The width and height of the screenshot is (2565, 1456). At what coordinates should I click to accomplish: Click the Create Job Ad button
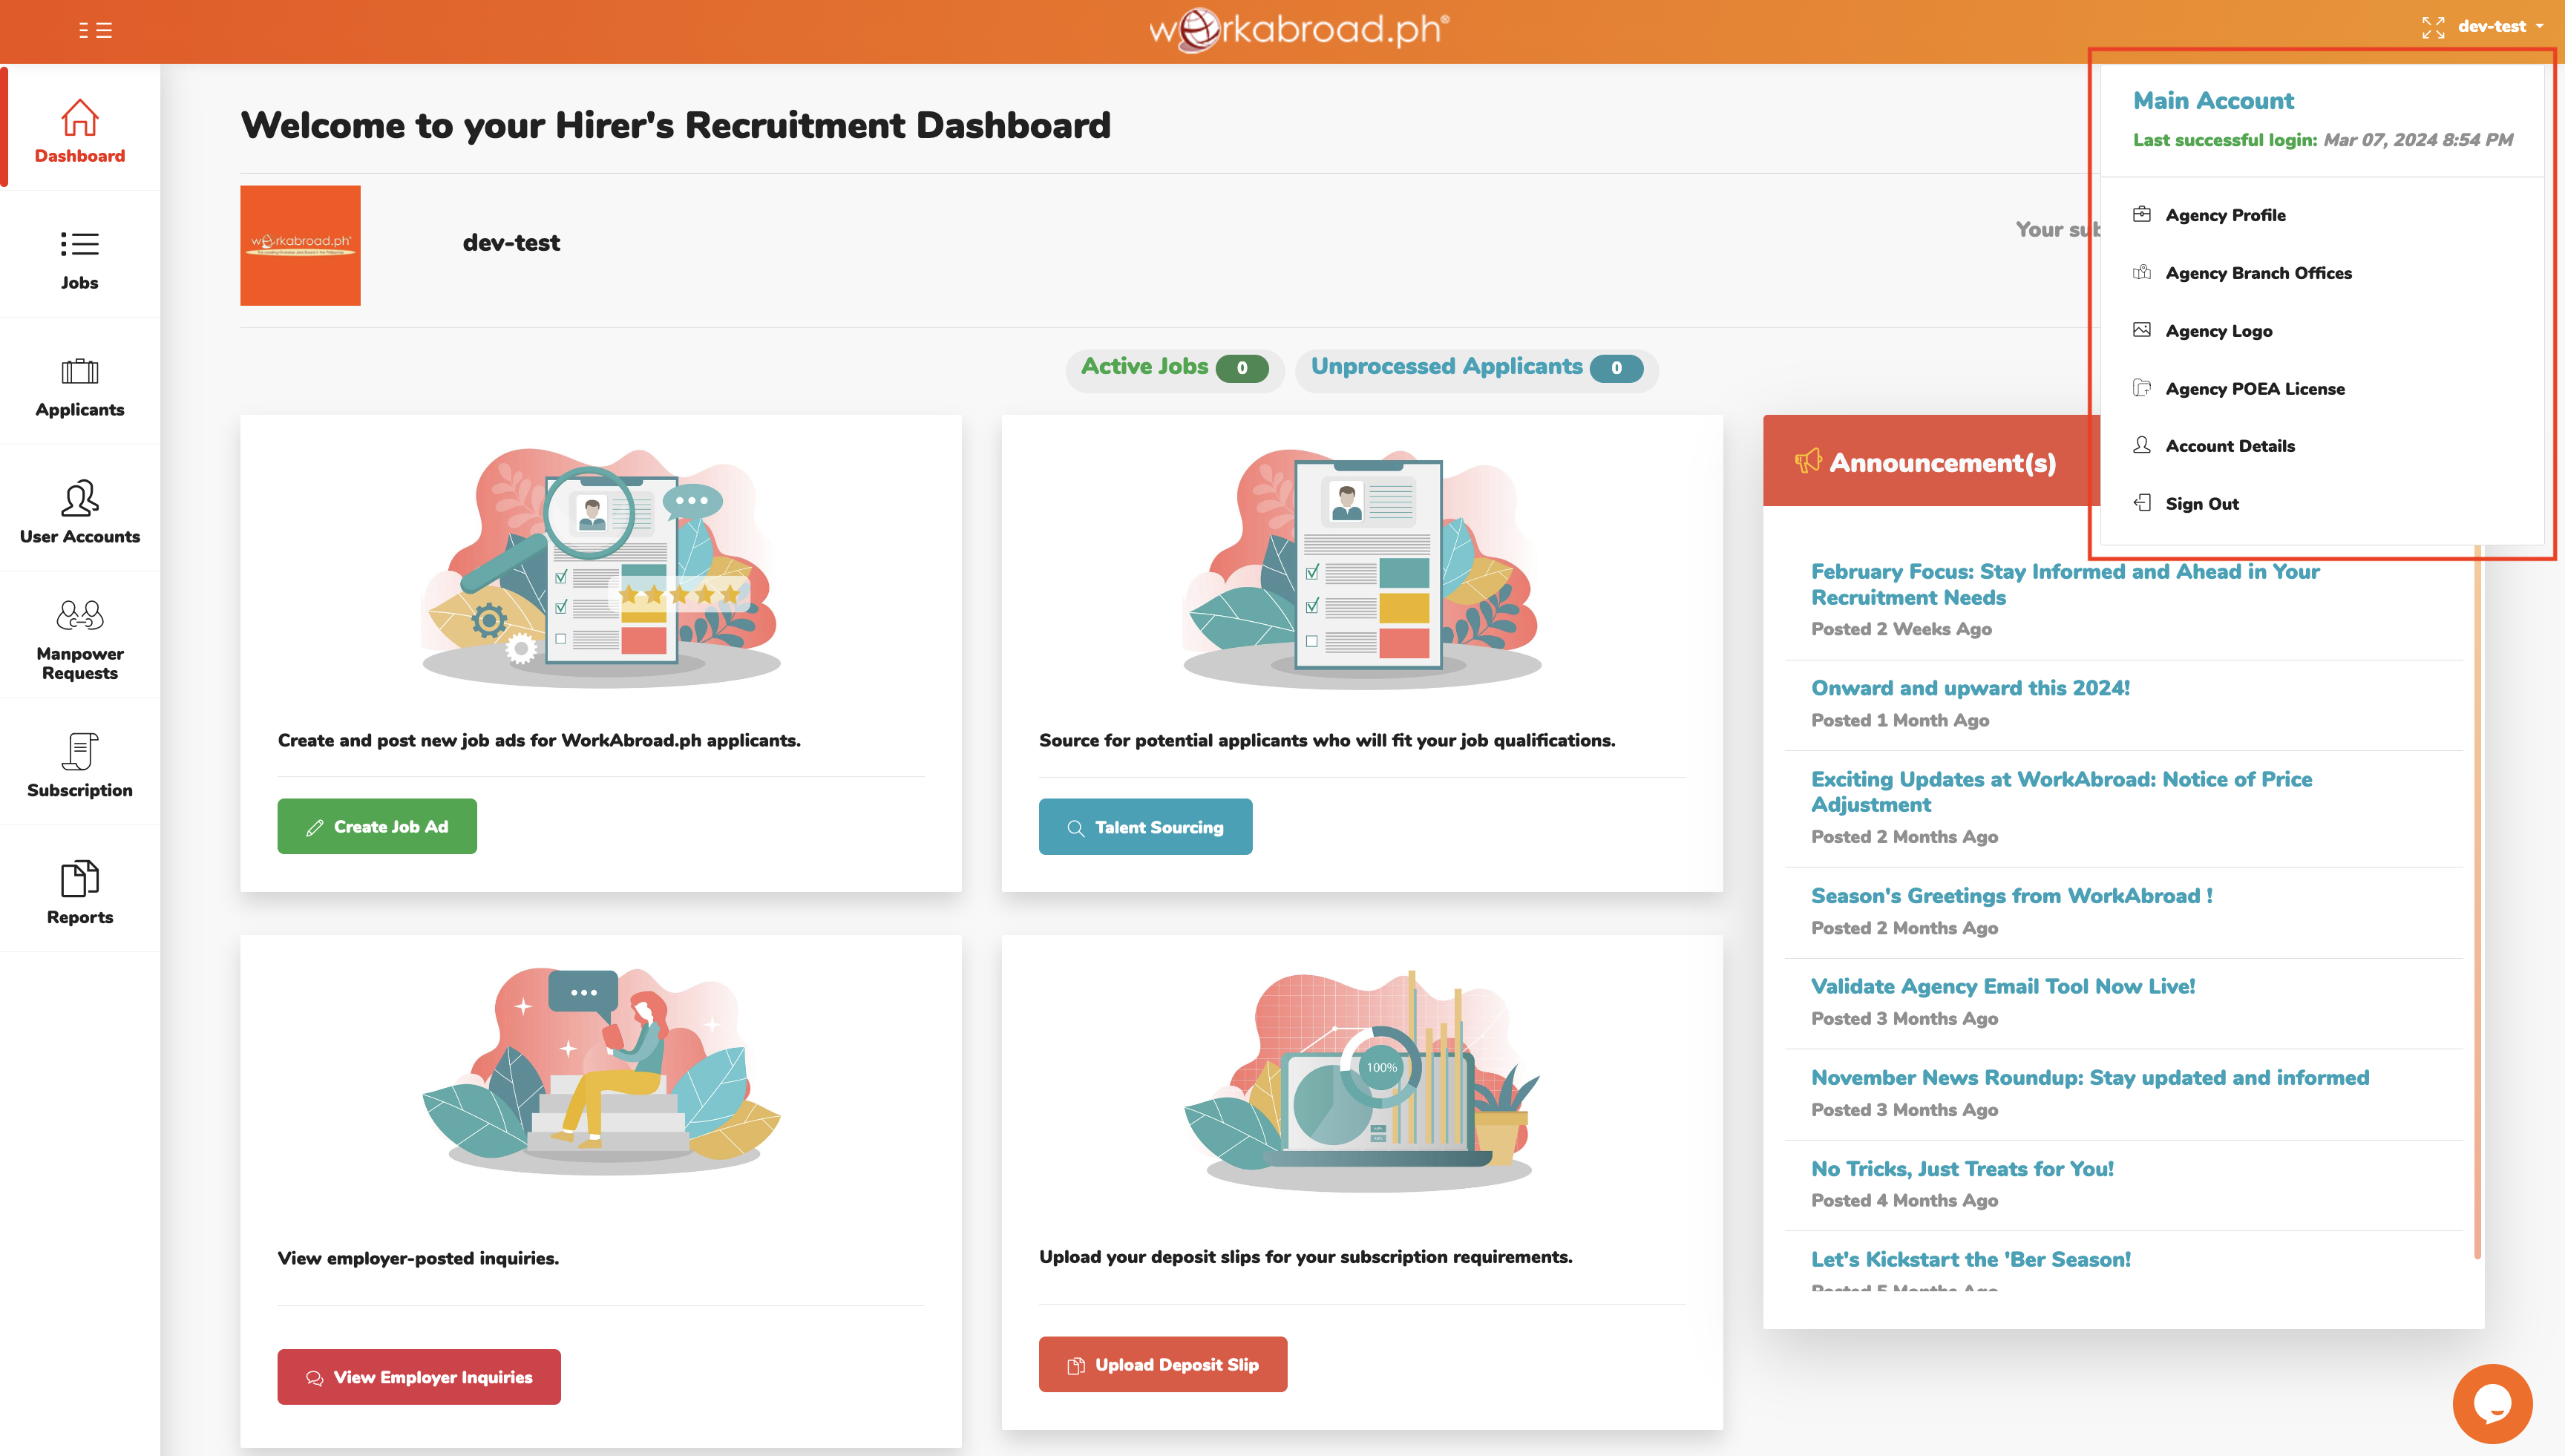coord(377,826)
